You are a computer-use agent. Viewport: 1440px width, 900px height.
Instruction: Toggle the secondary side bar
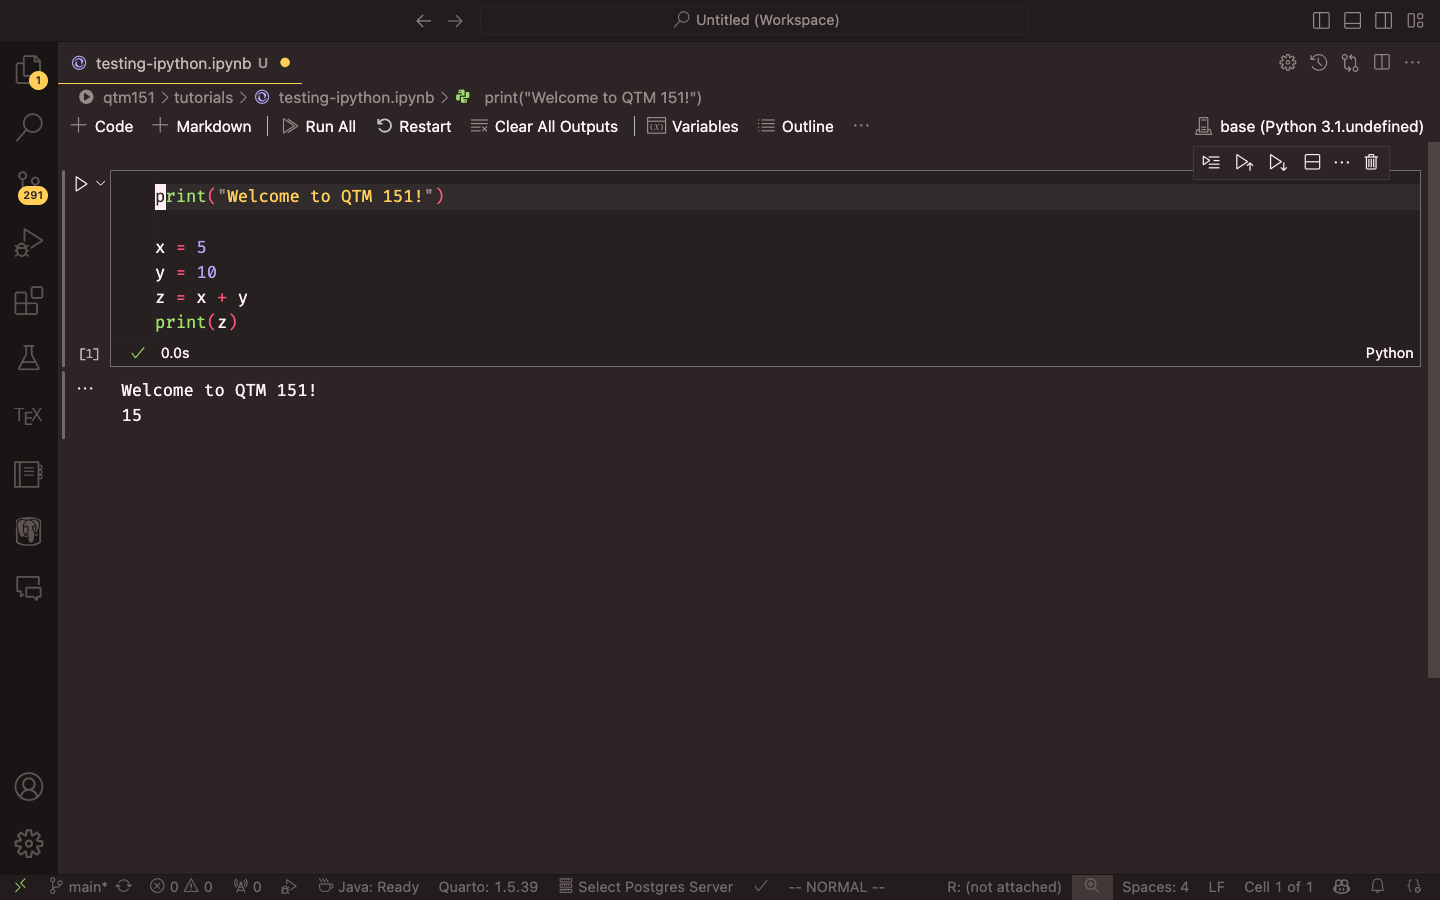(x=1384, y=20)
